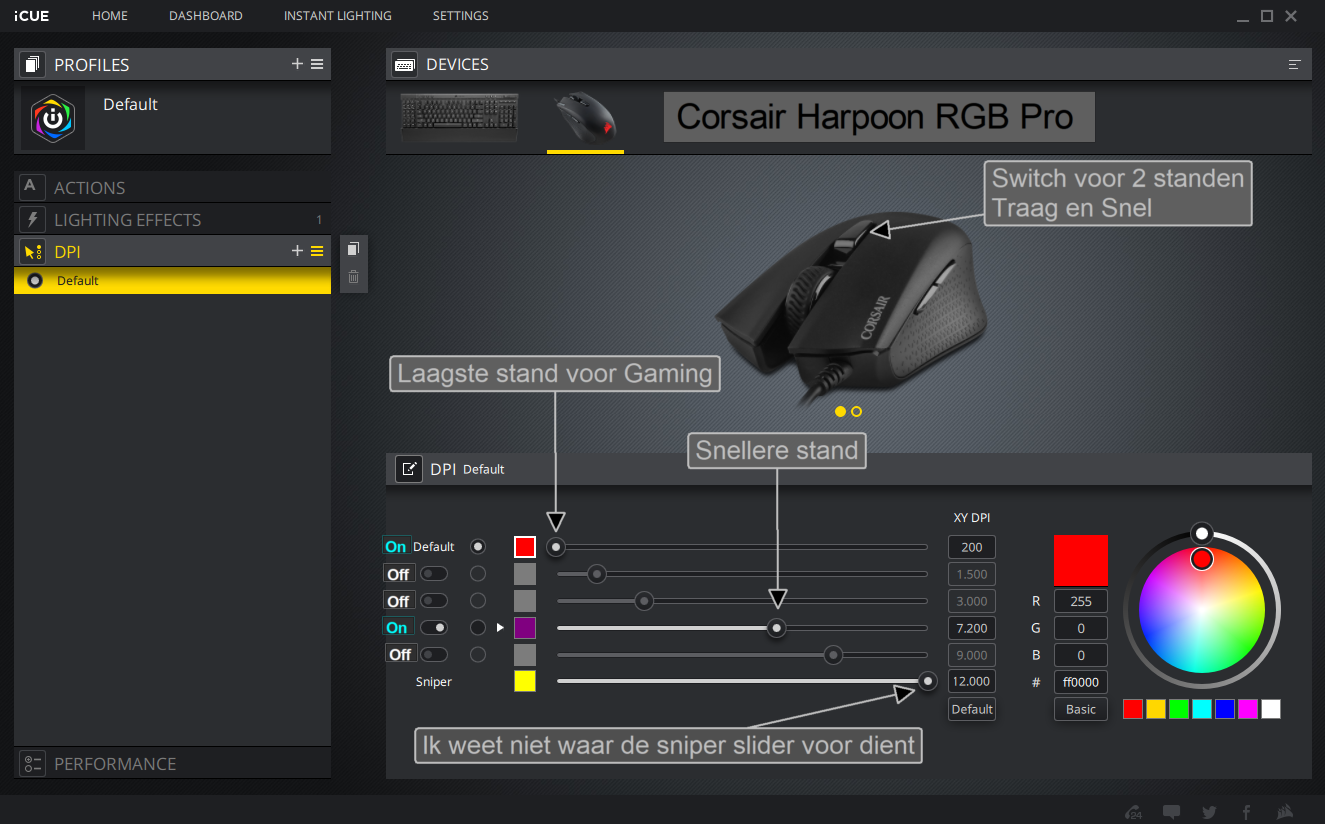Click the purple swatch of 7.200 stage
1325x824 pixels.
coord(525,628)
